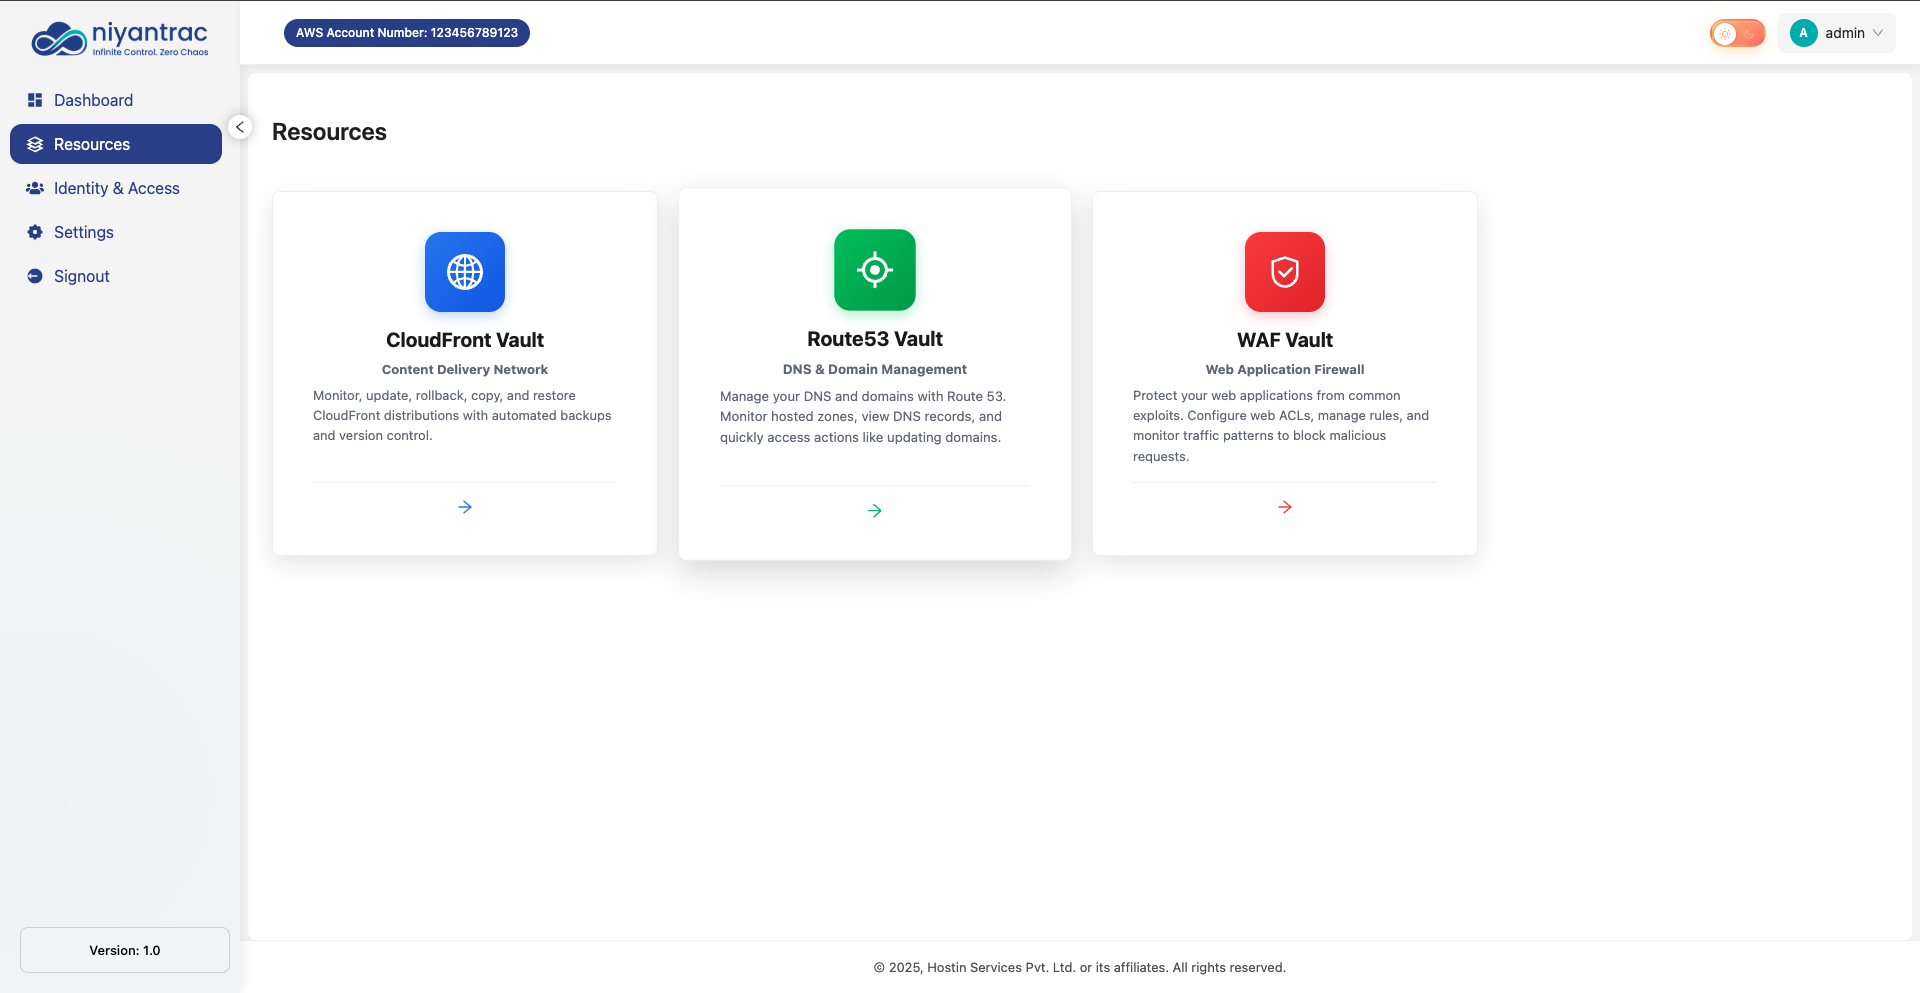Open Settings from the sidebar
The height and width of the screenshot is (993, 1920).
[x=84, y=232]
